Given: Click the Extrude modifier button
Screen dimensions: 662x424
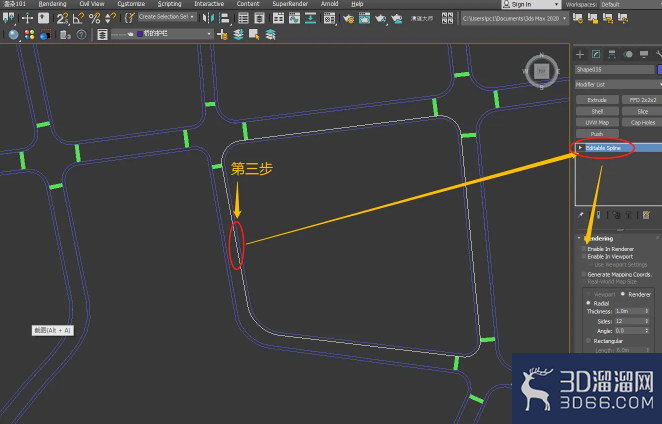Looking at the screenshot, I should (x=597, y=100).
